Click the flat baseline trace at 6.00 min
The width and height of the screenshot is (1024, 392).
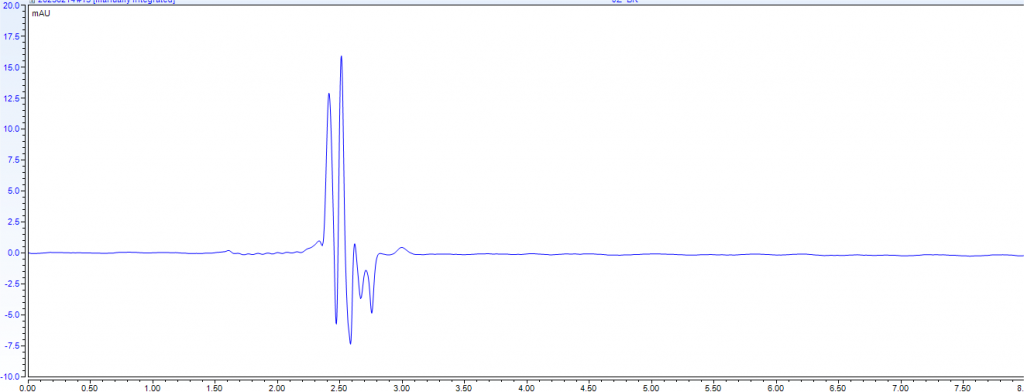(x=776, y=254)
